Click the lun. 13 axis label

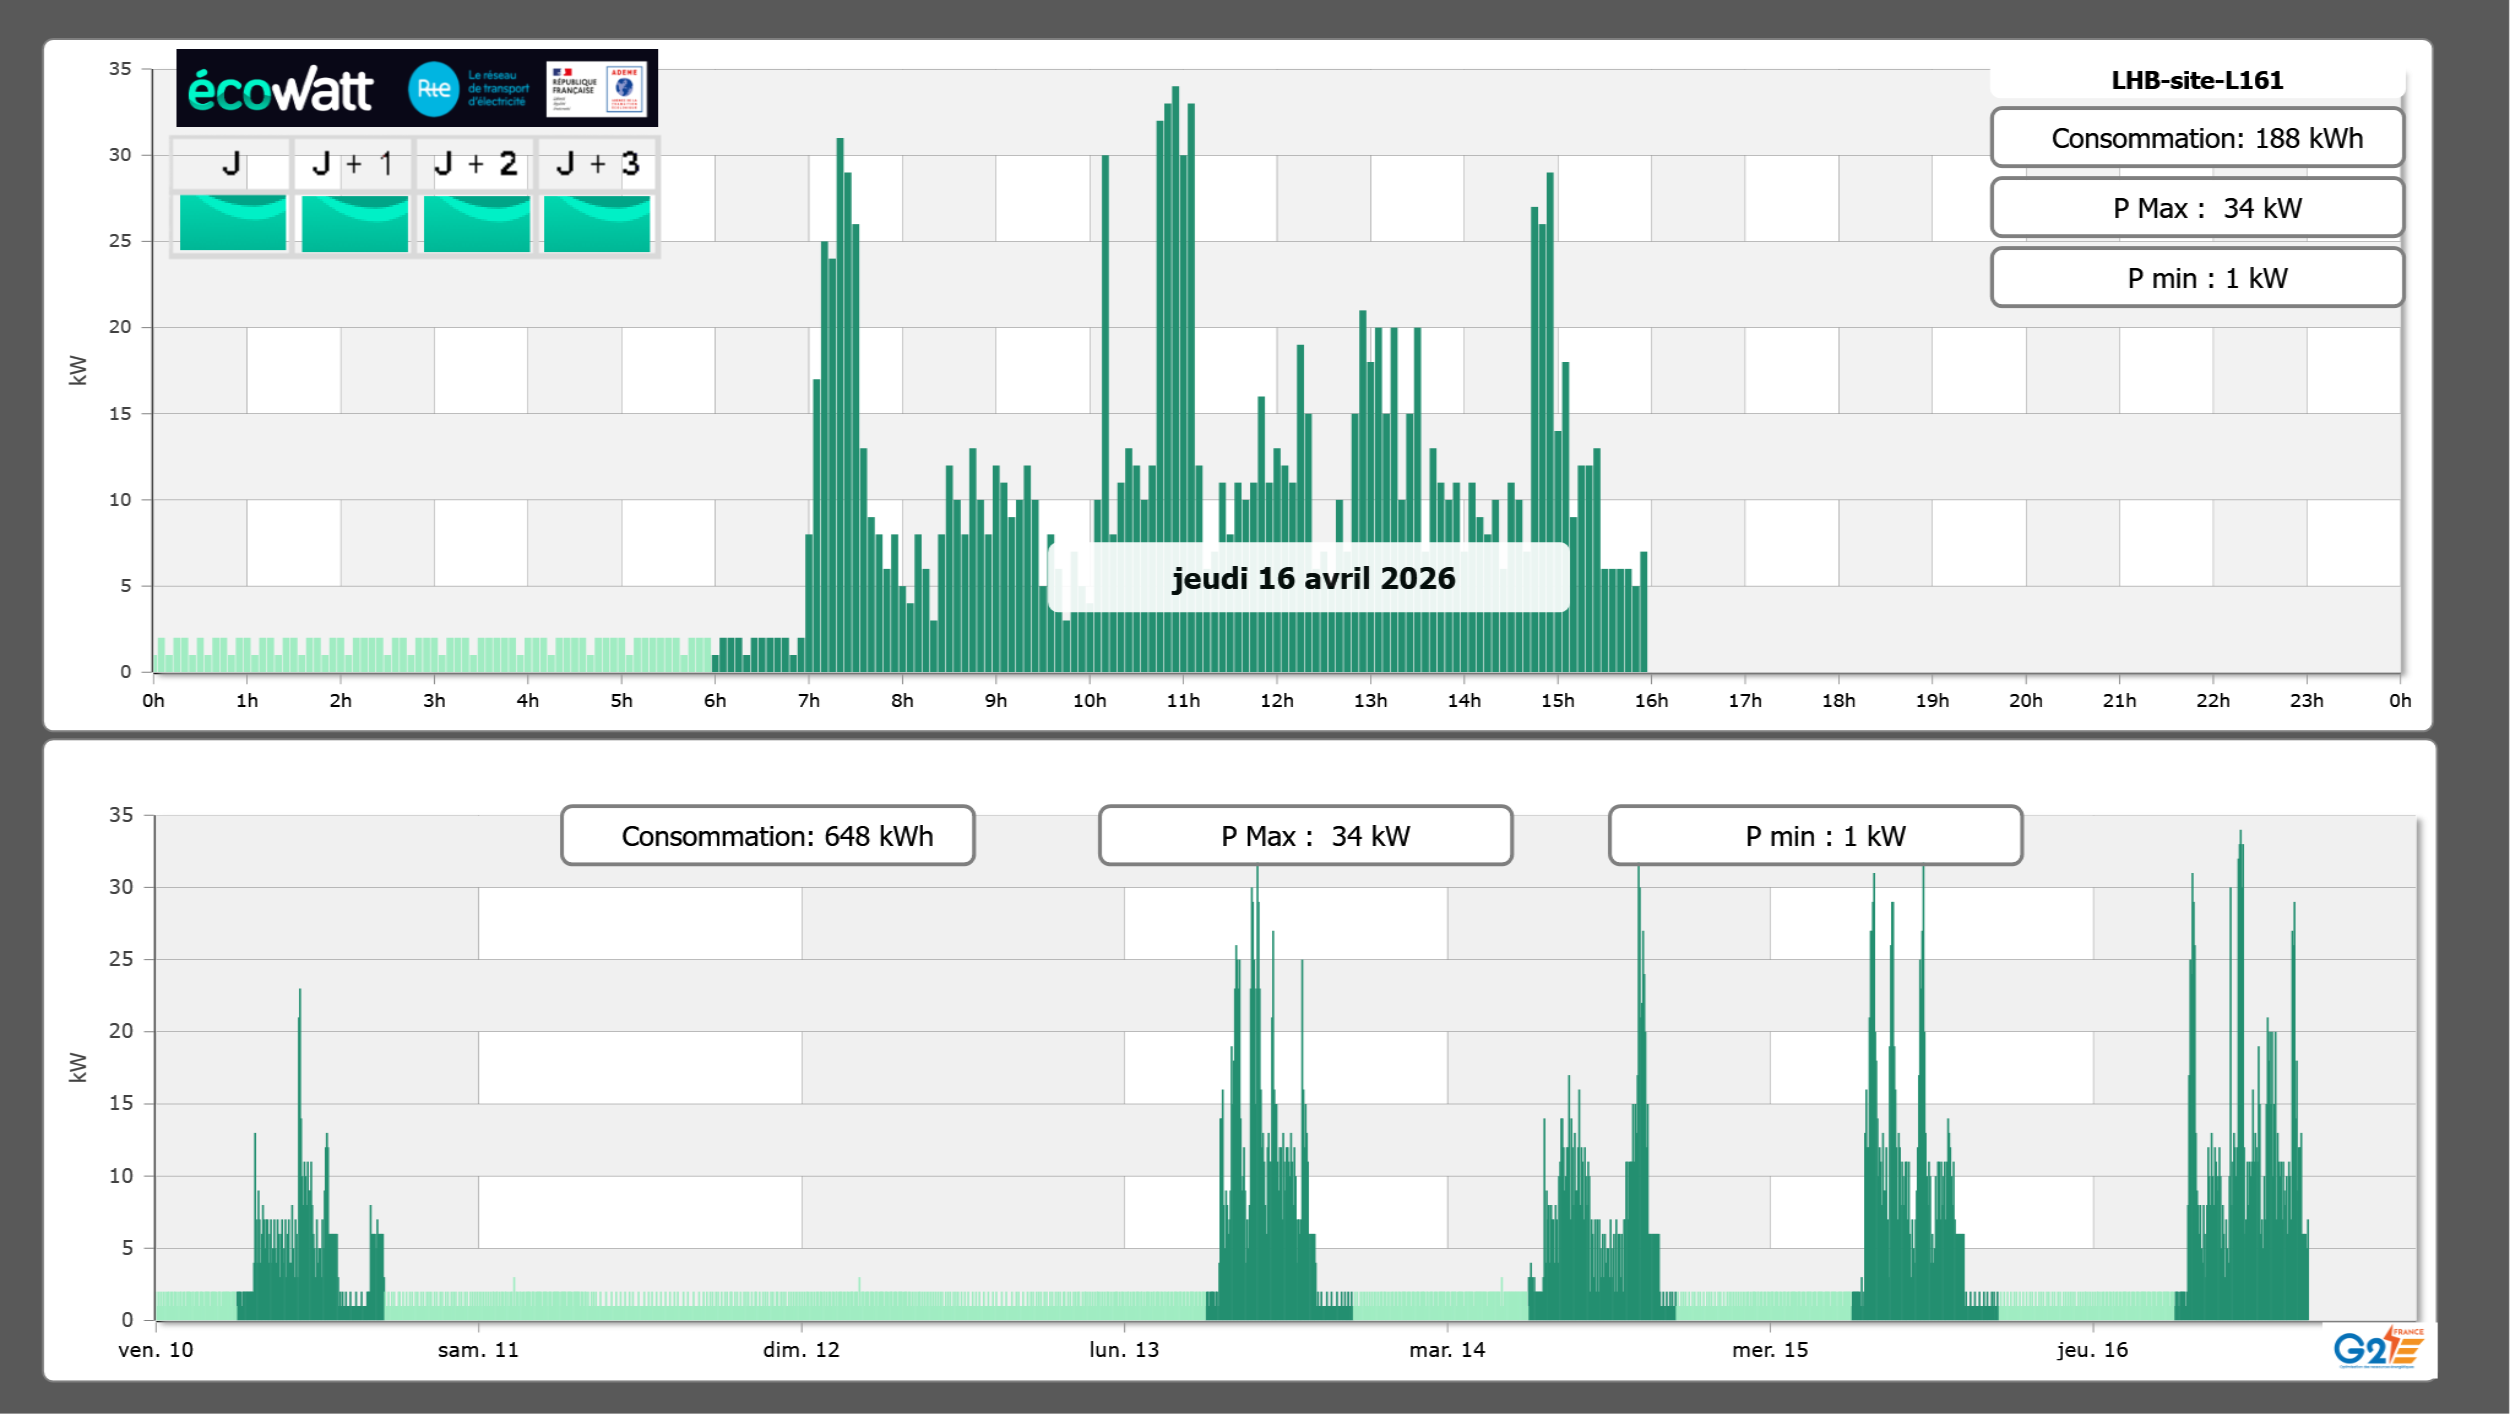pos(1124,1350)
